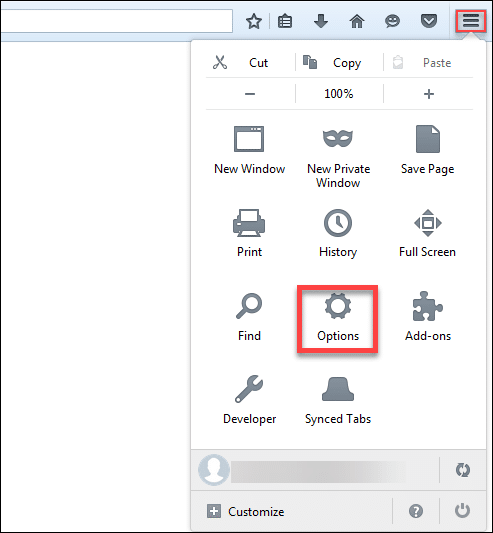Screen dimensions: 493x533
Task: Show bookmarks list icon in toolbar
Action: click(x=285, y=21)
